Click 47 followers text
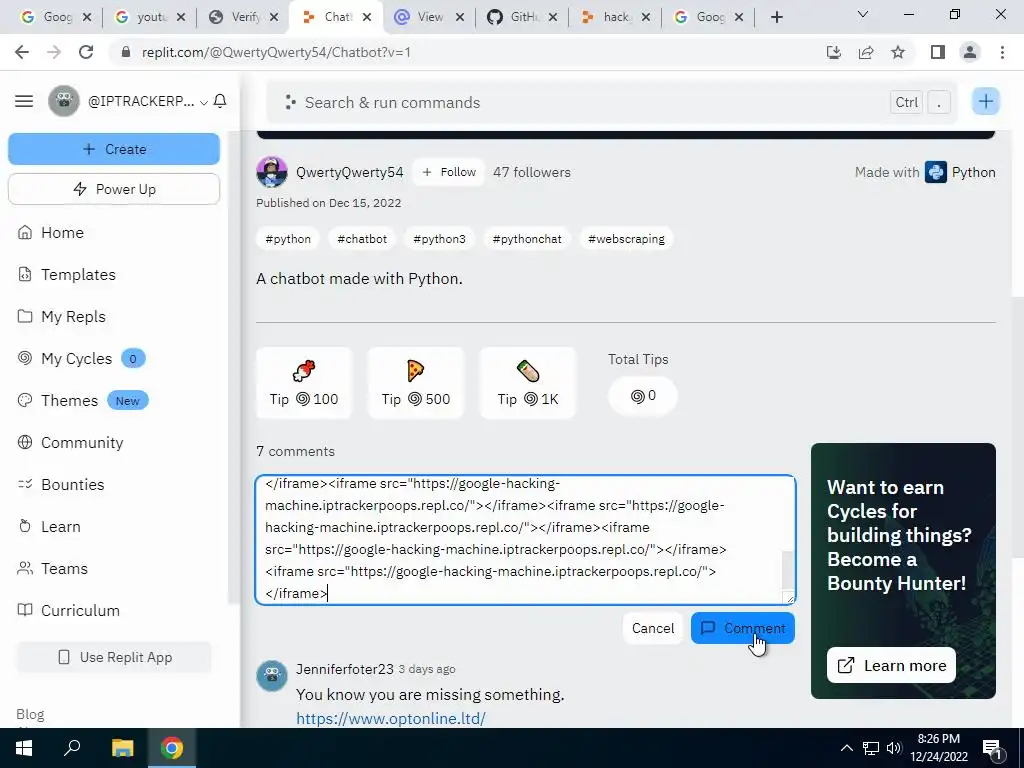Screen dimensions: 1024x768 pyautogui.click(x=532, y=172)
